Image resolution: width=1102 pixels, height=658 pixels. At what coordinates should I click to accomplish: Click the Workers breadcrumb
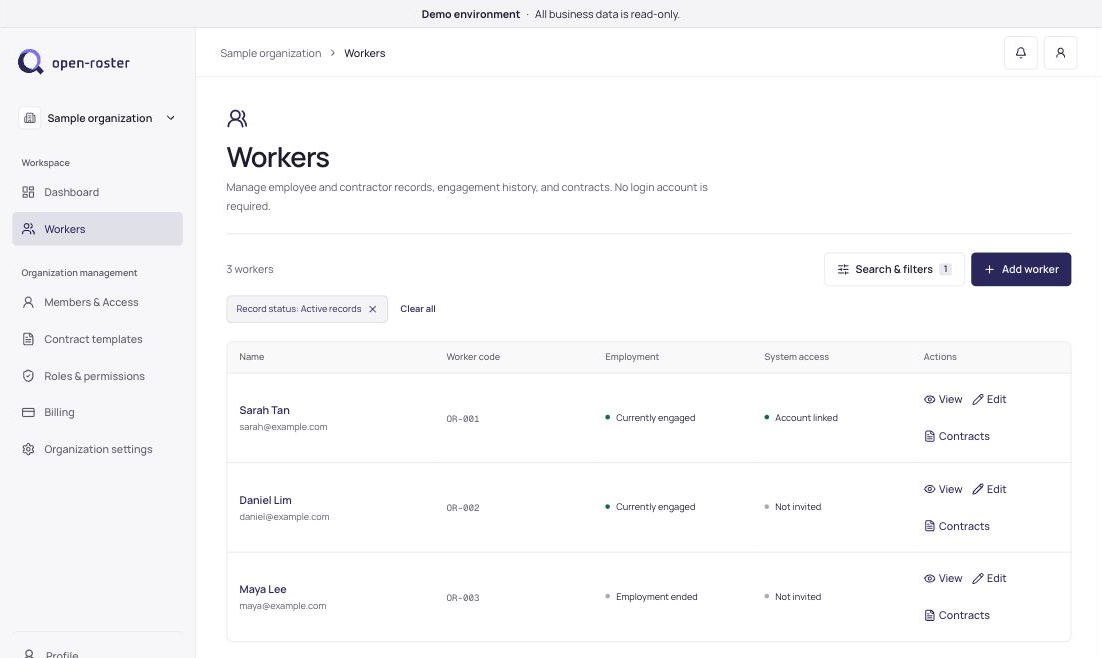coord(365,53)
